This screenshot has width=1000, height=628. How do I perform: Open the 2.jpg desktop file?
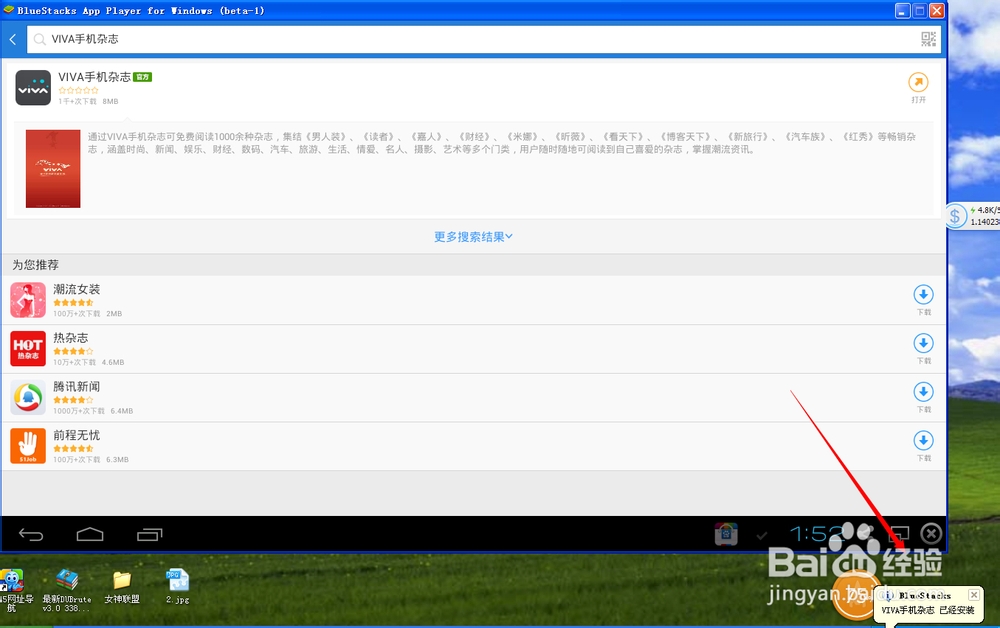(177, 586)
